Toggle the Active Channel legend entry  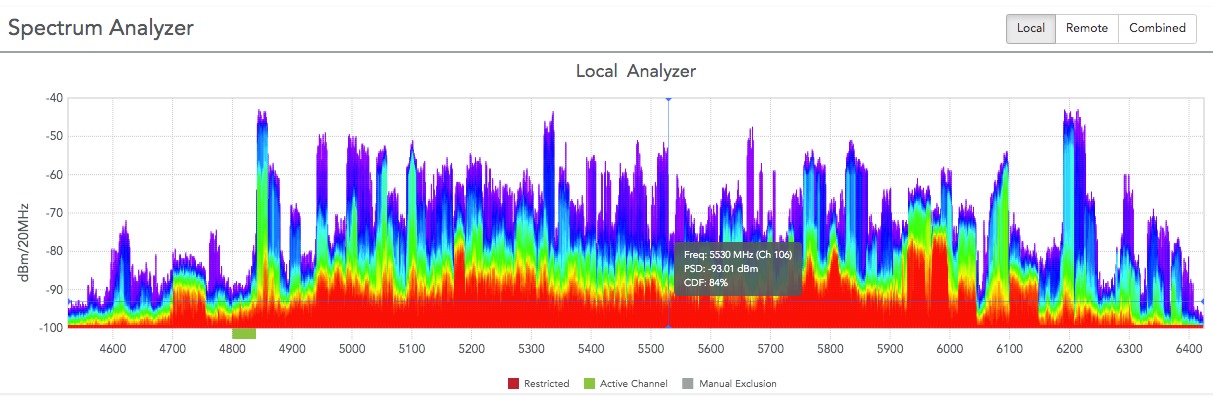pos(626,383)
